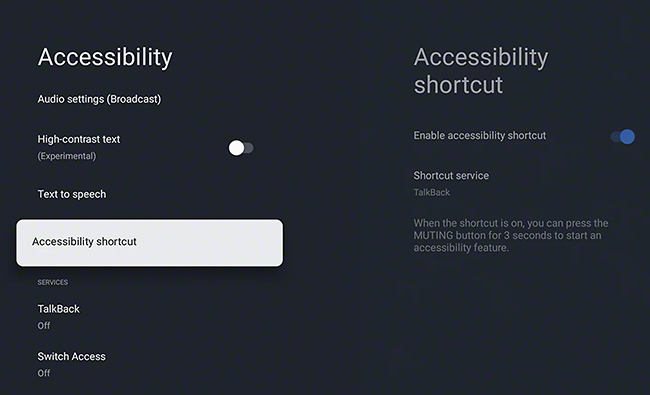The width and height of the screenshot is (650, 395).
Task: Change the Shortcut service option
Action: [x=451, y=184]
